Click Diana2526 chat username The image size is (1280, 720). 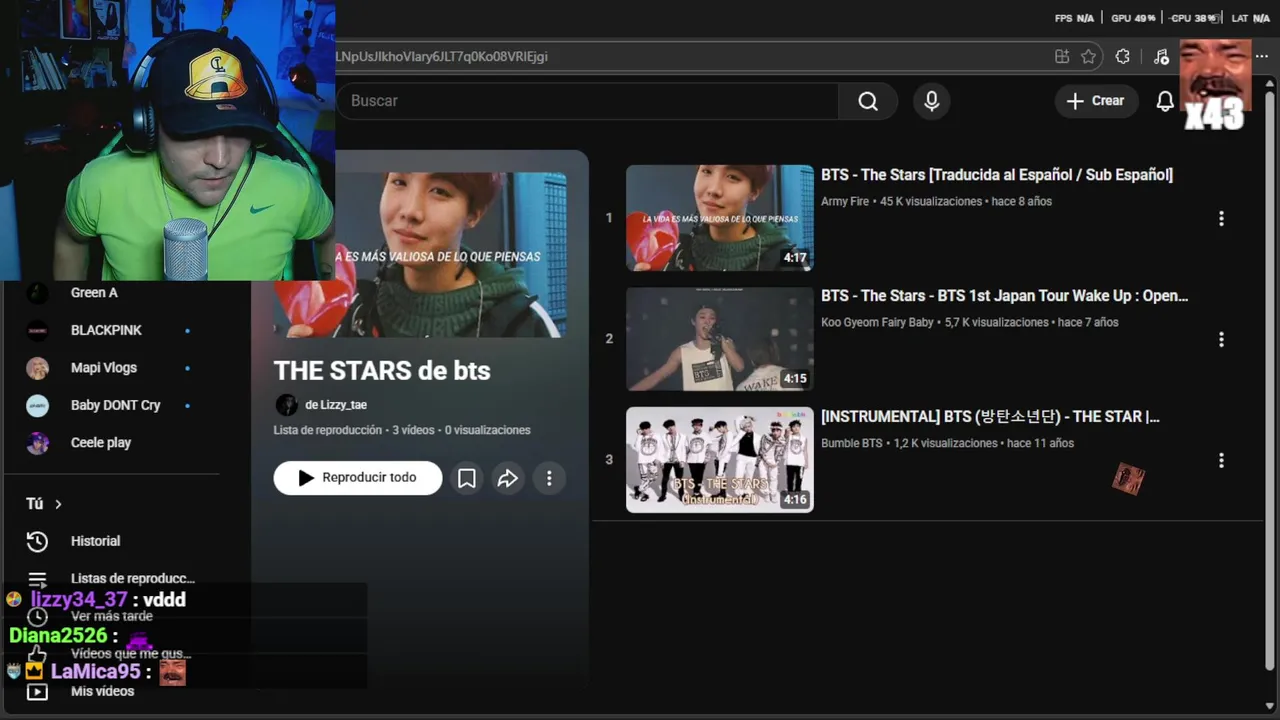pyautogui.click(x=58, y=636)
